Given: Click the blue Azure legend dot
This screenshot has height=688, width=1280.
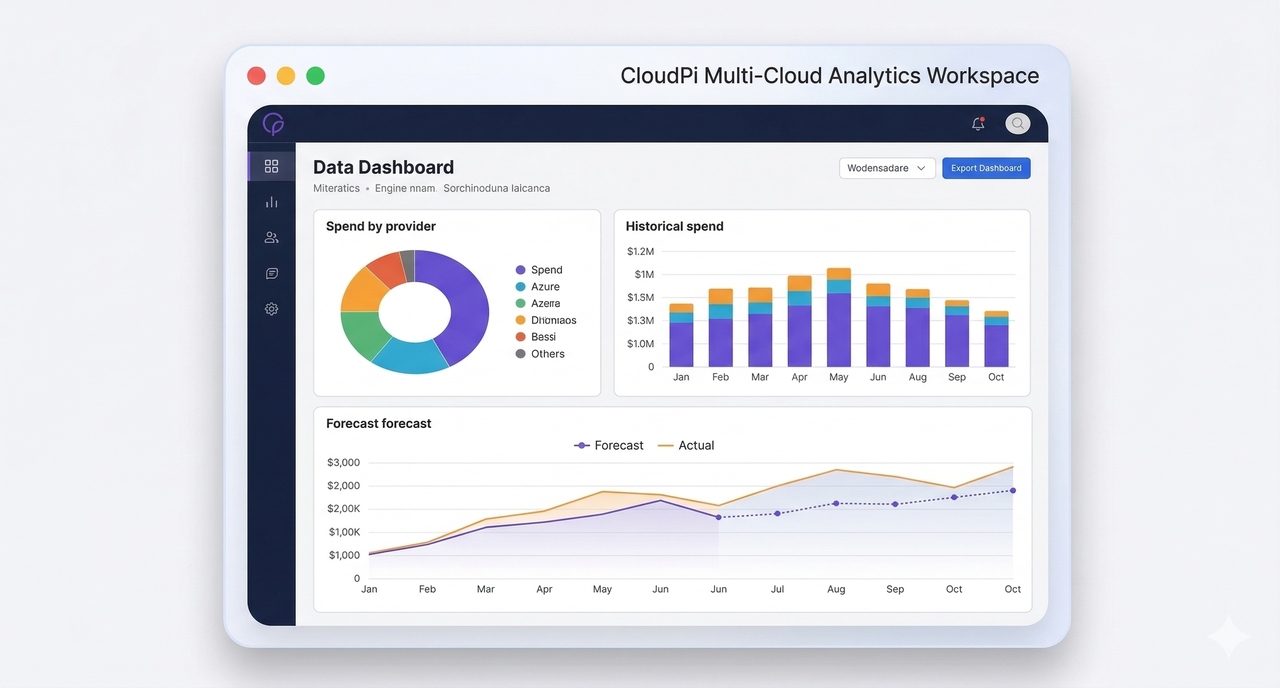Looking at the screenshot, I should tap(520, 287).
